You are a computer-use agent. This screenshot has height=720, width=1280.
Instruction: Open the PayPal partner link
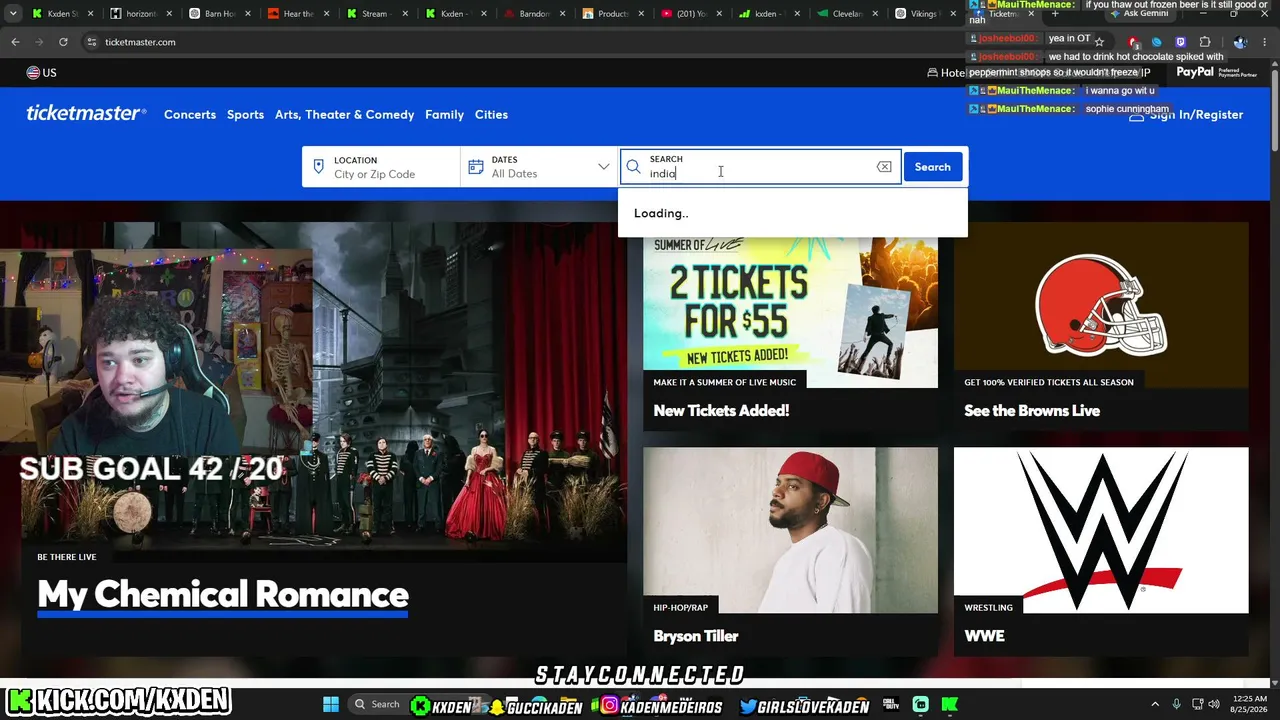coord(1217,72)
